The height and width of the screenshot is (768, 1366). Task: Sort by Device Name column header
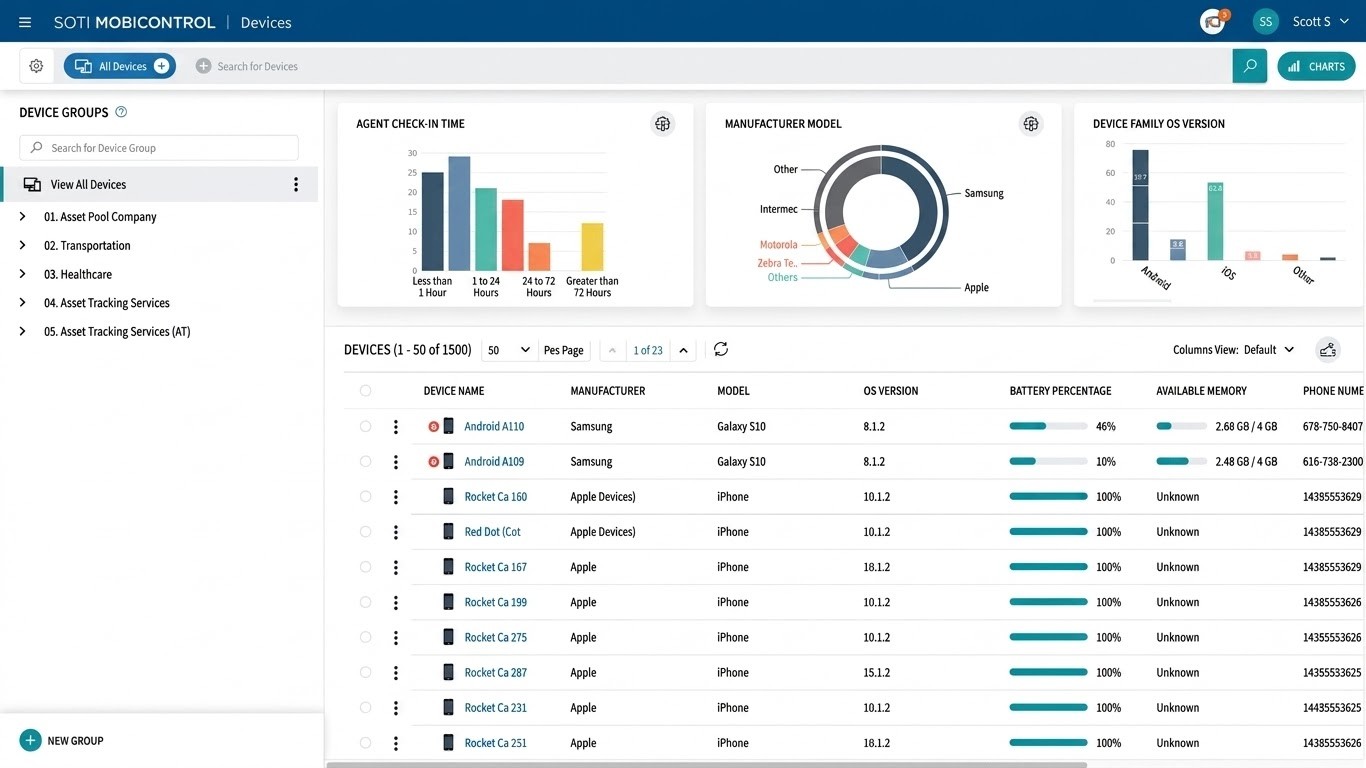[454, 391]
